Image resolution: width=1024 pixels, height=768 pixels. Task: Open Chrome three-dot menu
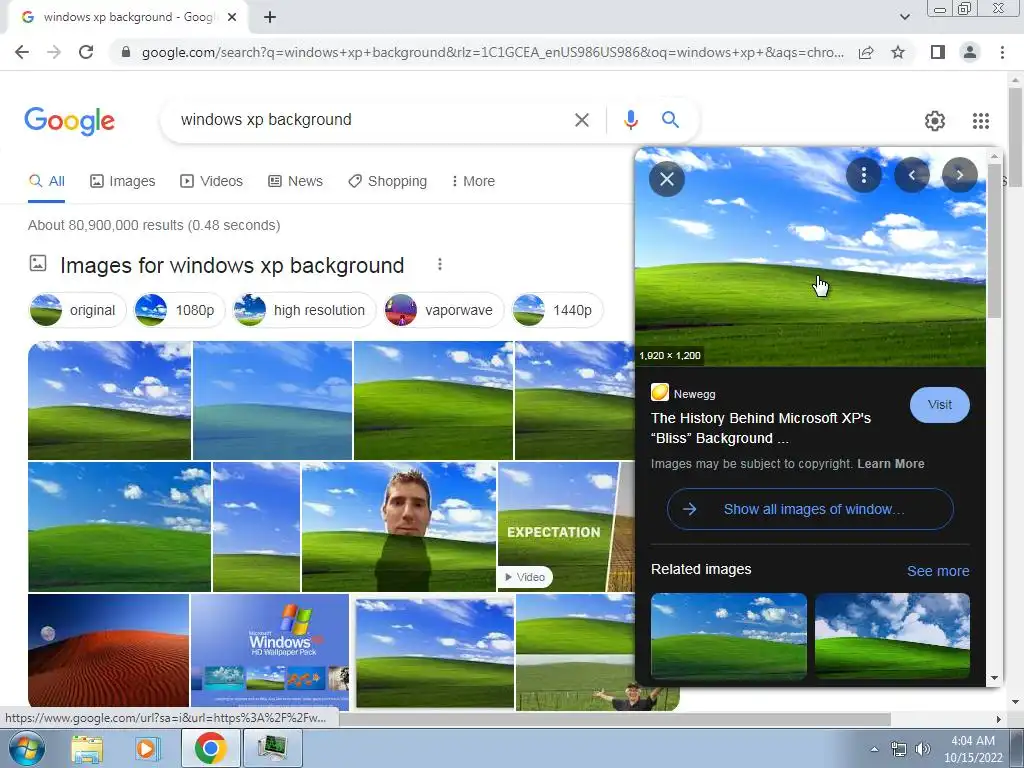(1002, 52)
